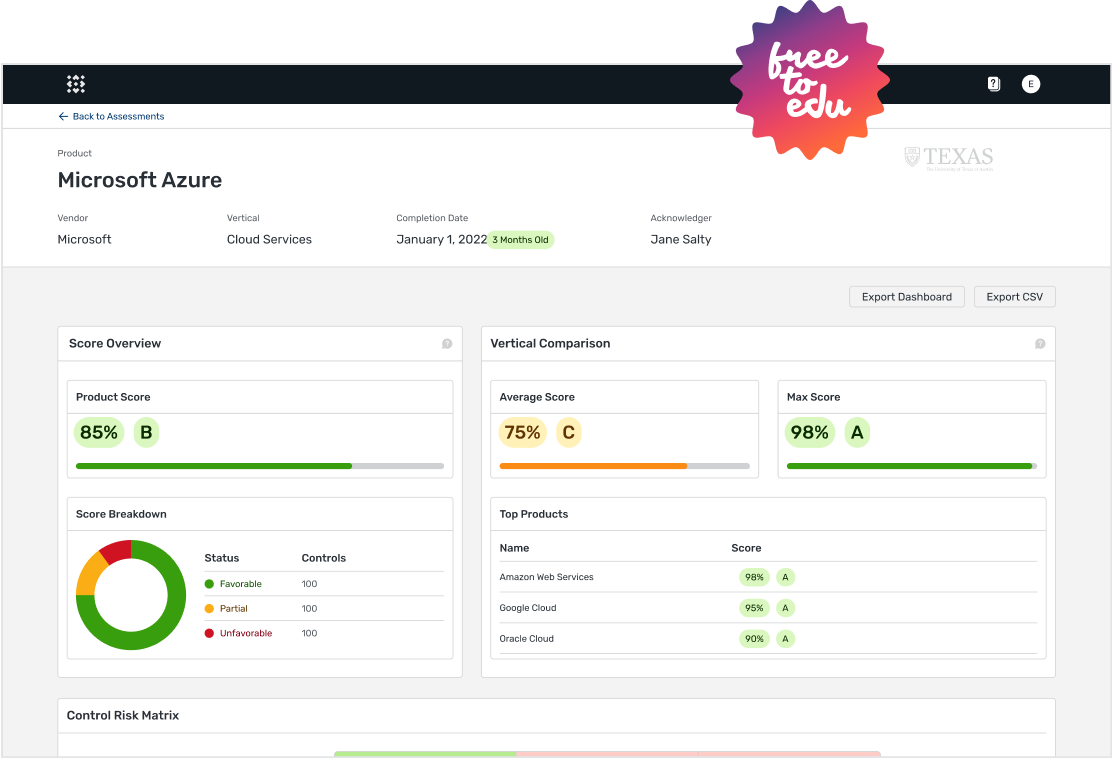Image resolution: width=1112 pixels, height=758 pixels.
Task: Click the Export CSV button
Action: (x=1014, y=297)
